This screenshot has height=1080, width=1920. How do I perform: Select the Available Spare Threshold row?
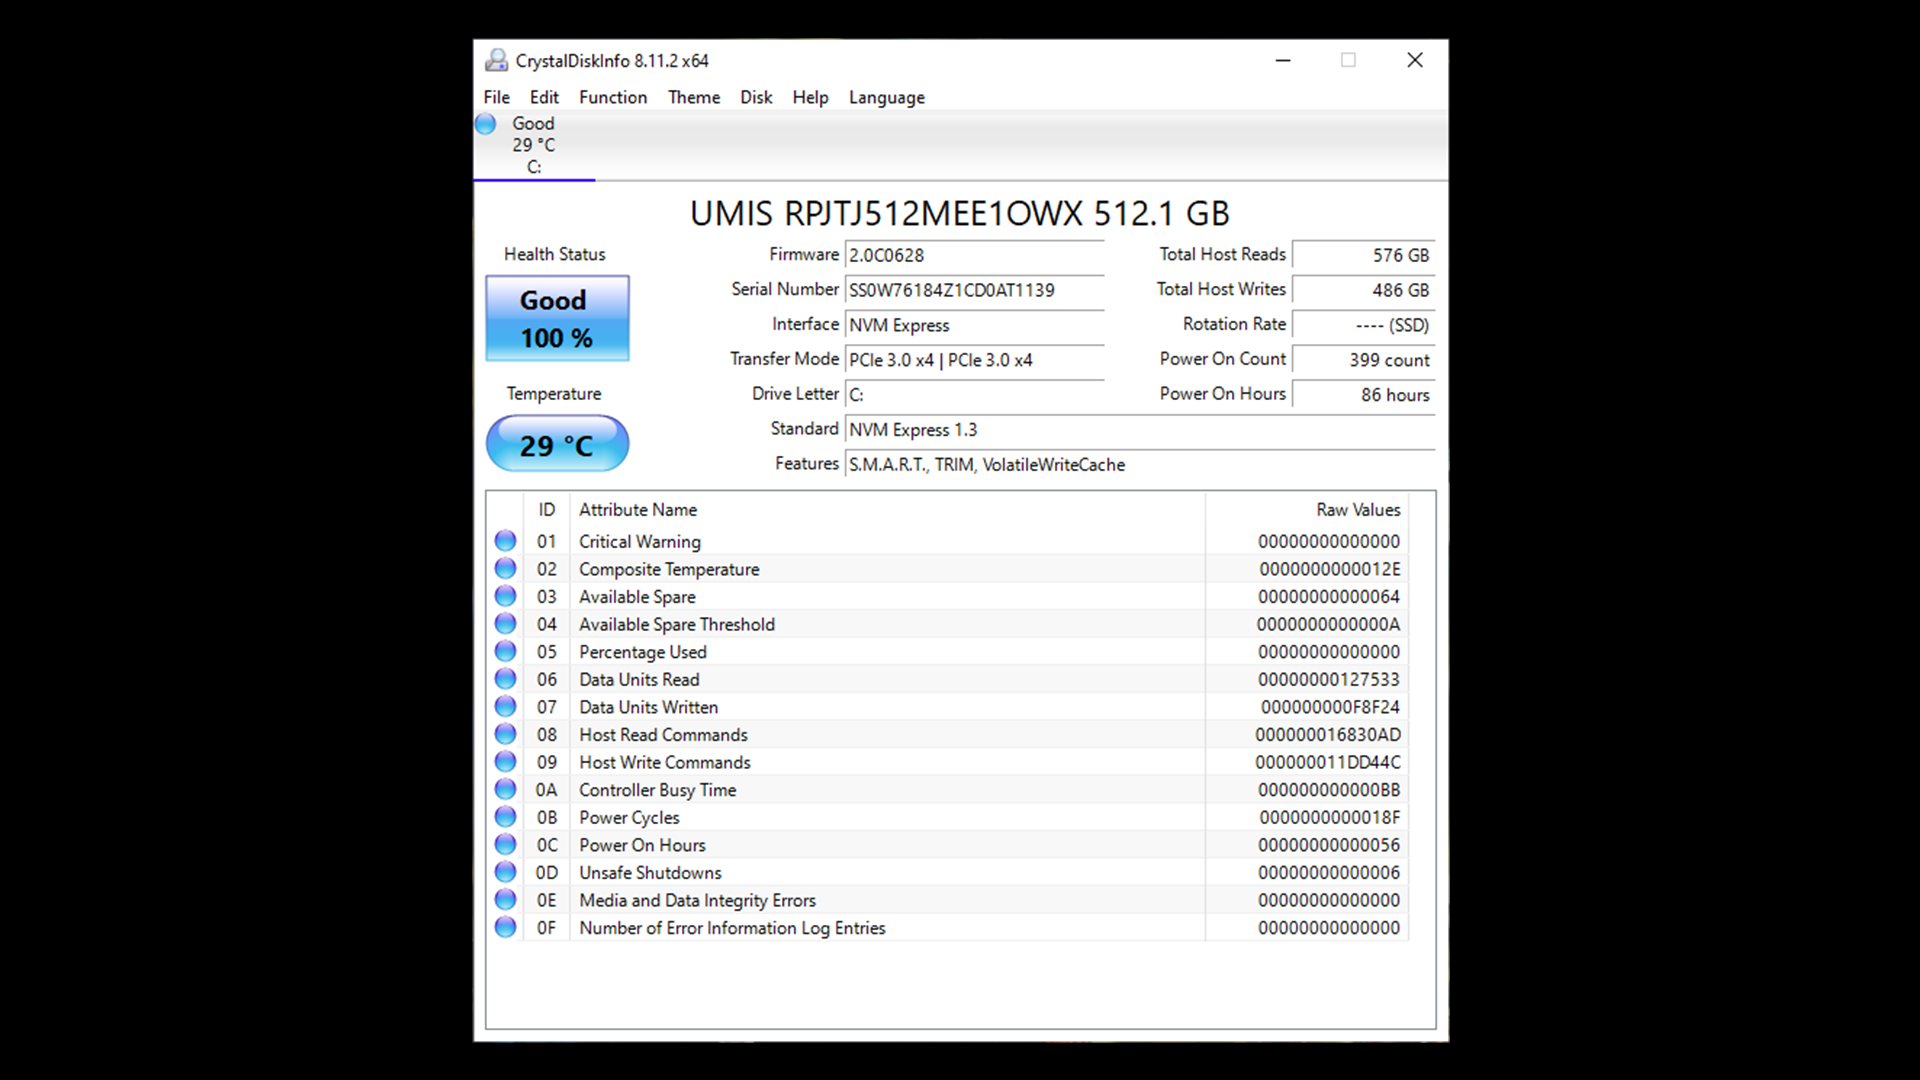pyautogui.click(x=676, y=624)
